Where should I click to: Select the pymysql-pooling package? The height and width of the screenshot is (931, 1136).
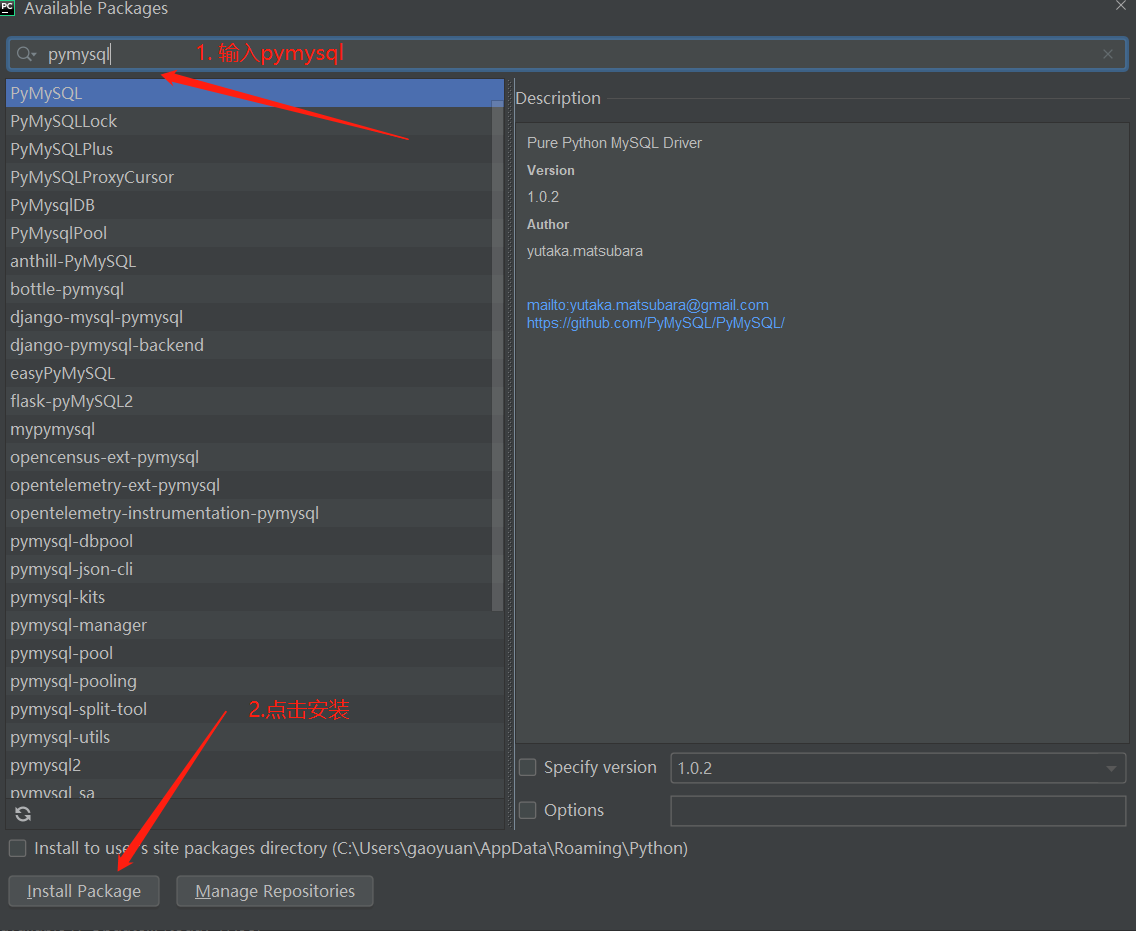(x=254, y=682)
